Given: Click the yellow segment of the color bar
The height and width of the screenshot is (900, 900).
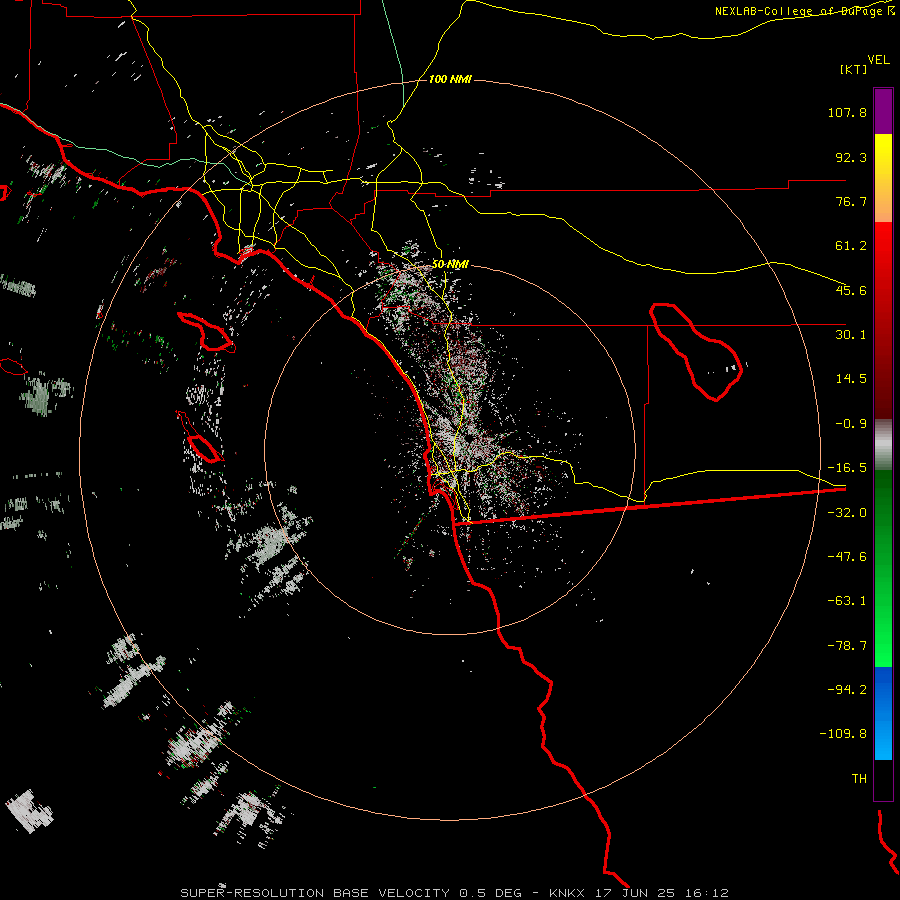Looking at the screenshot, I should tap(883, 178).
